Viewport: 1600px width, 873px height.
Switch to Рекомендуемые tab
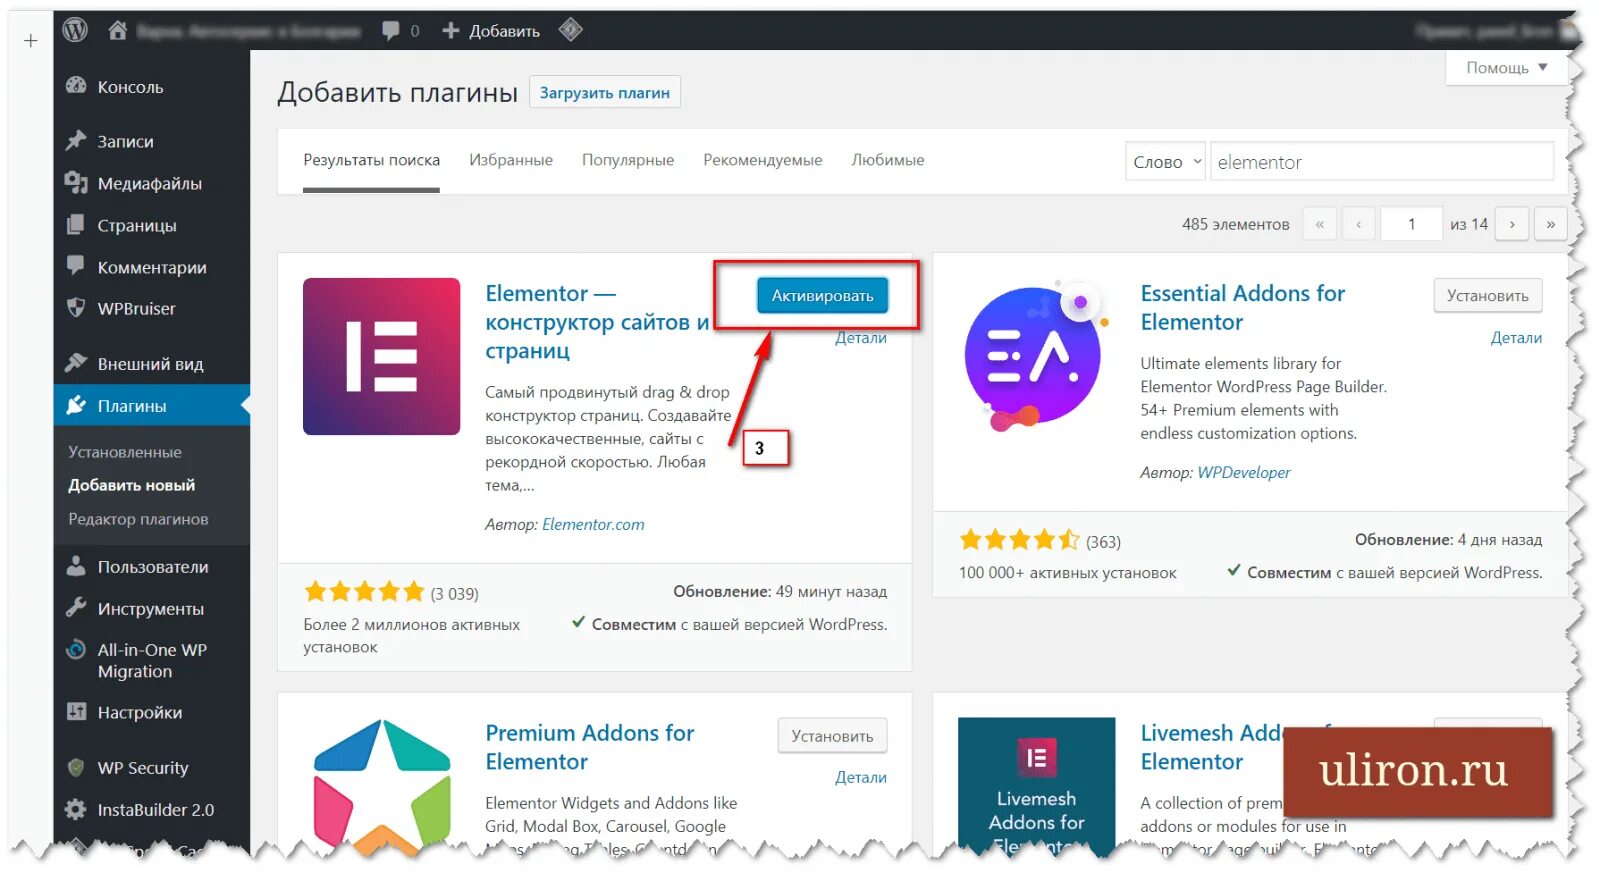pos(762,160)
